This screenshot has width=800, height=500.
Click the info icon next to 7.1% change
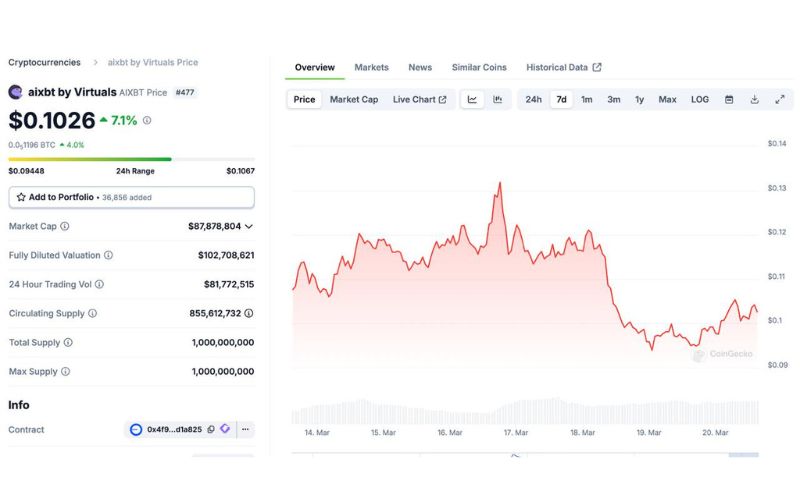pos(147,120)
